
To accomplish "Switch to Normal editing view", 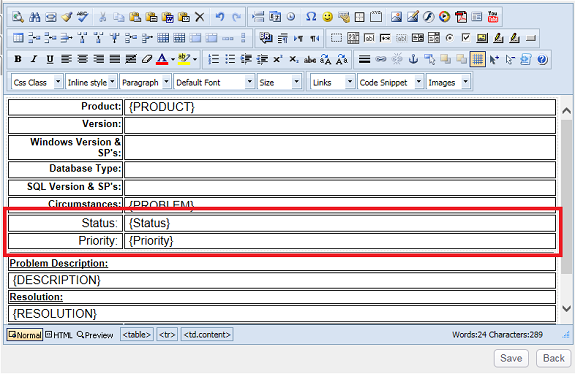I will (x=25, y=335).
